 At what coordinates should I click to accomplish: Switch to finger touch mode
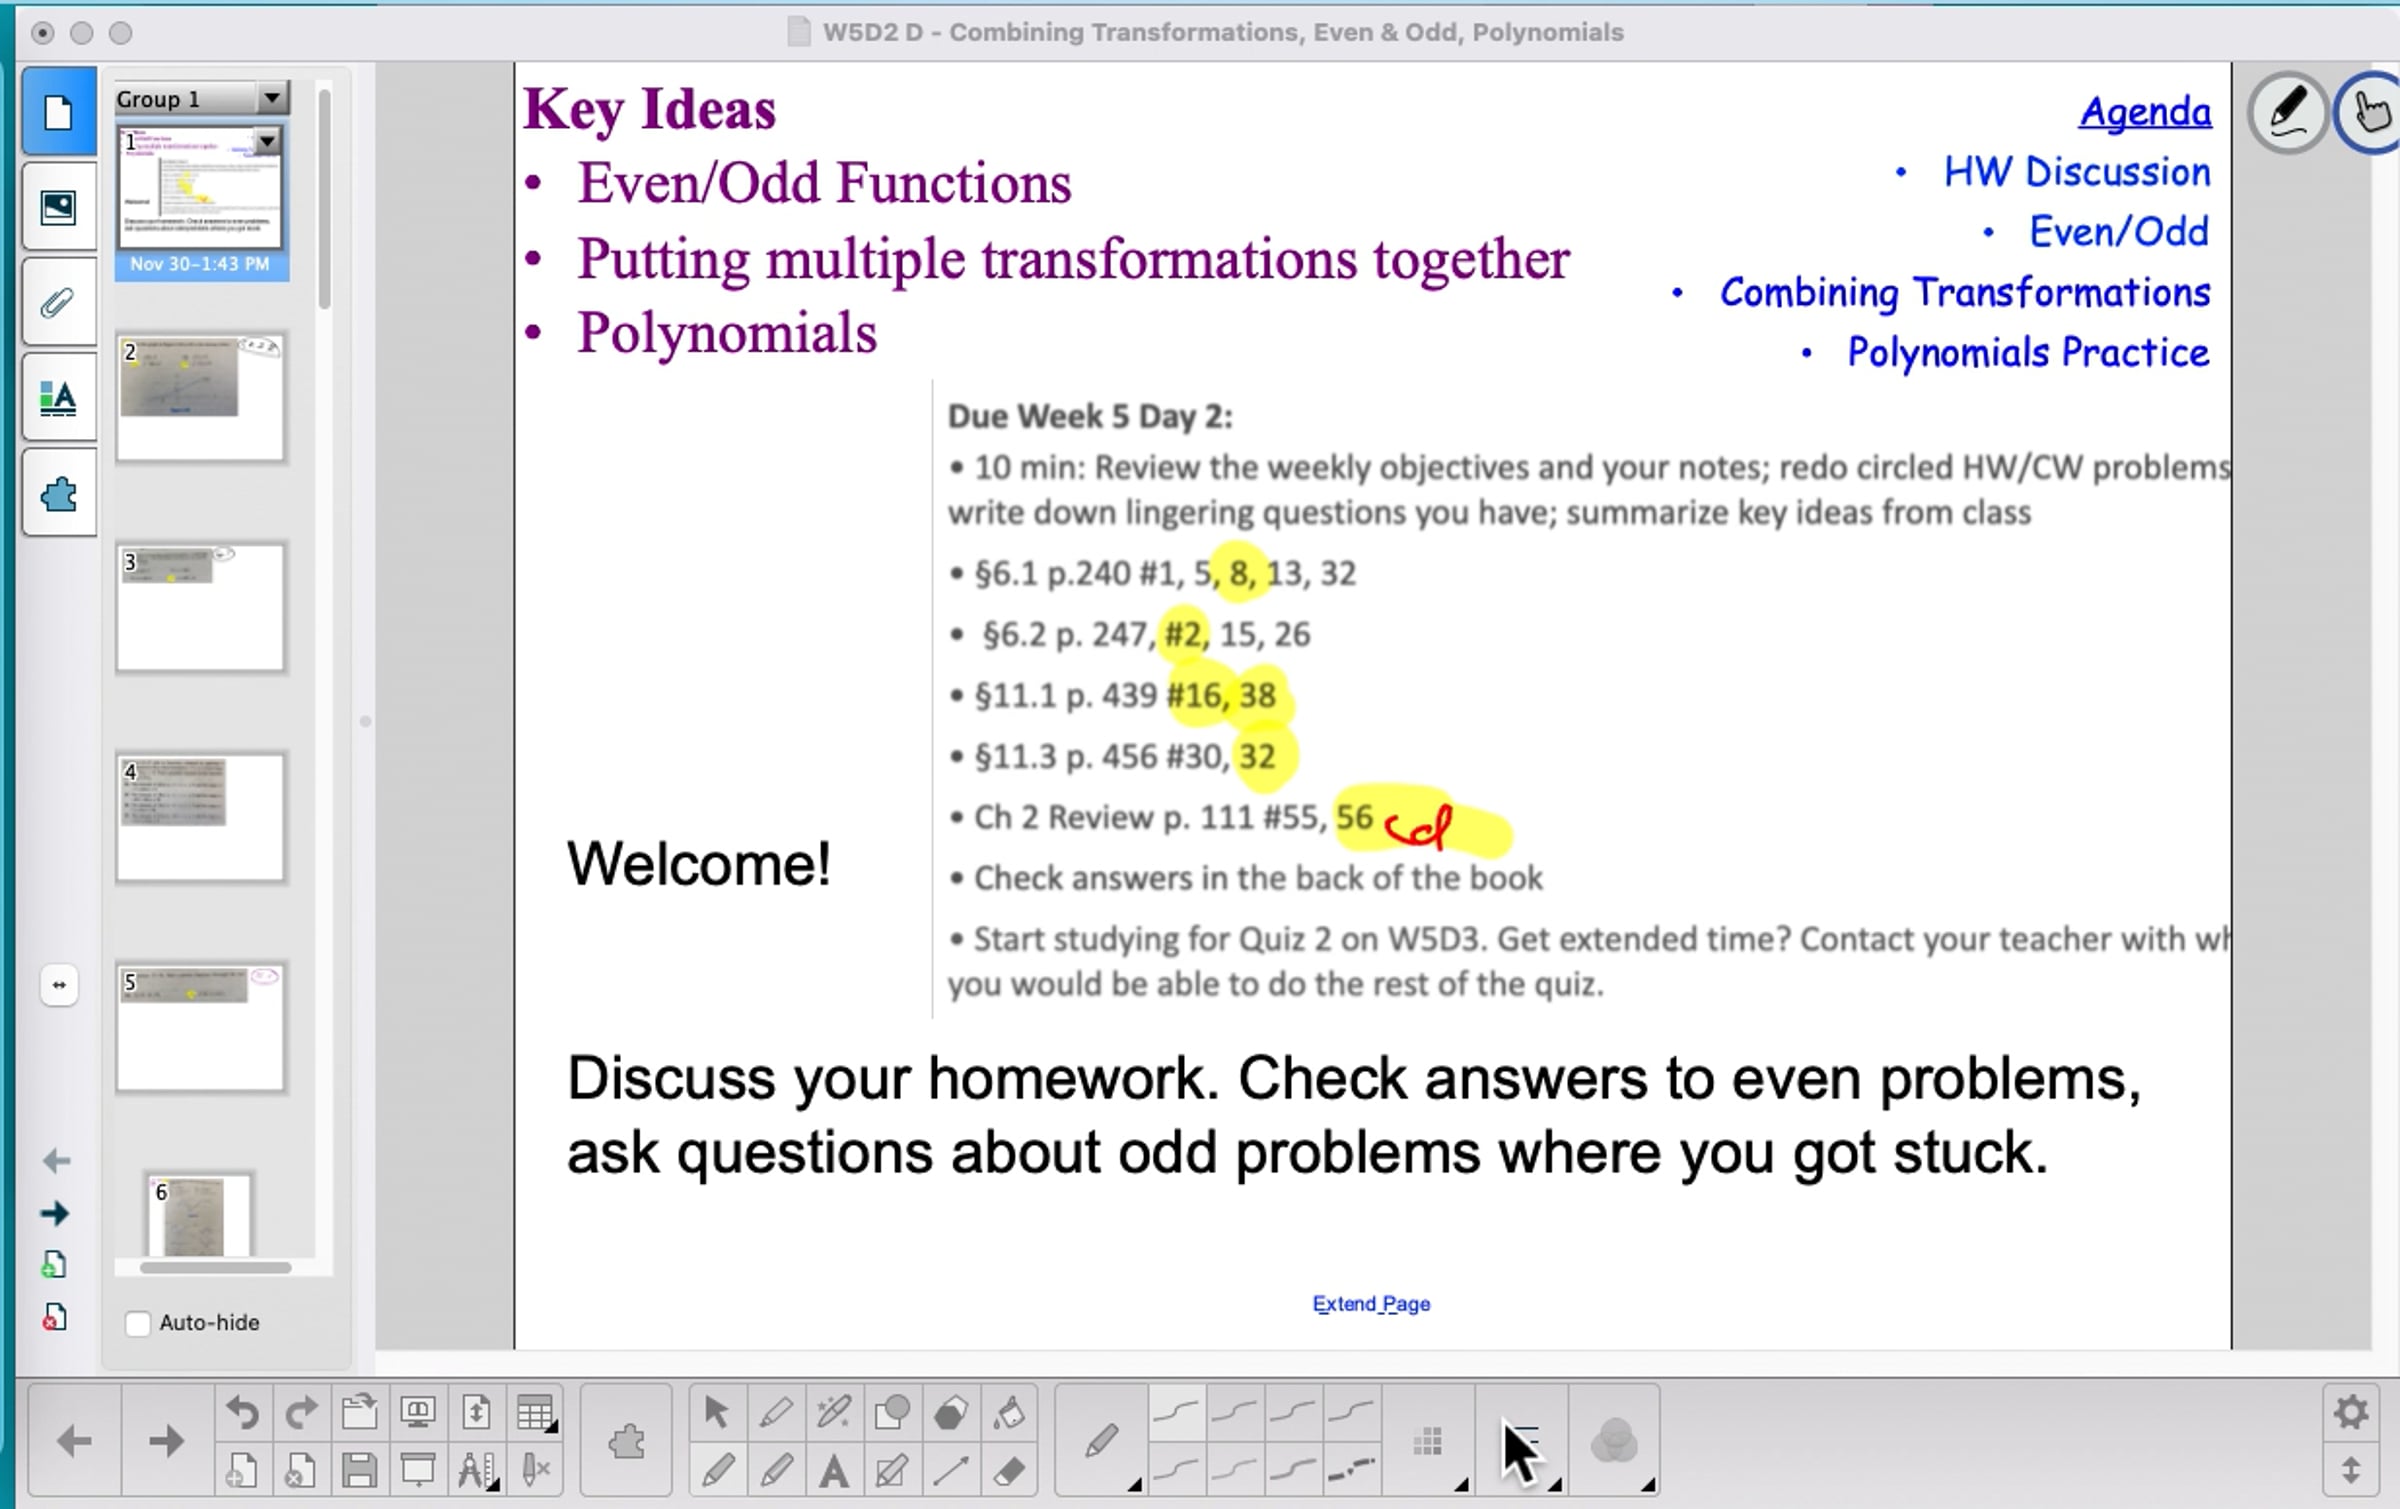tap(2370, 112)
